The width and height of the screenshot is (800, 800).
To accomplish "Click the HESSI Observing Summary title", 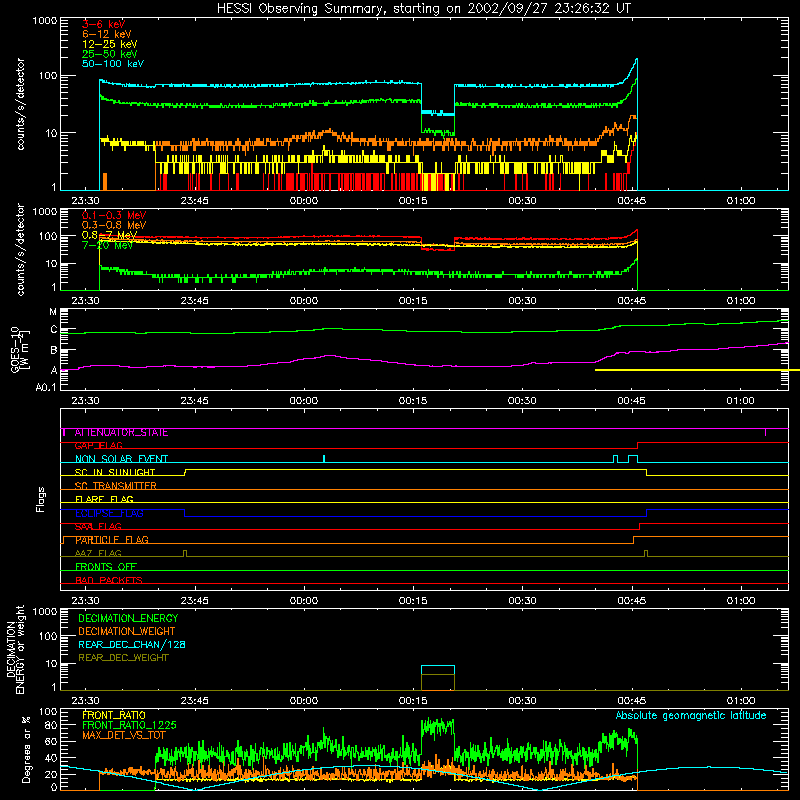I will (x=424, y=9).
